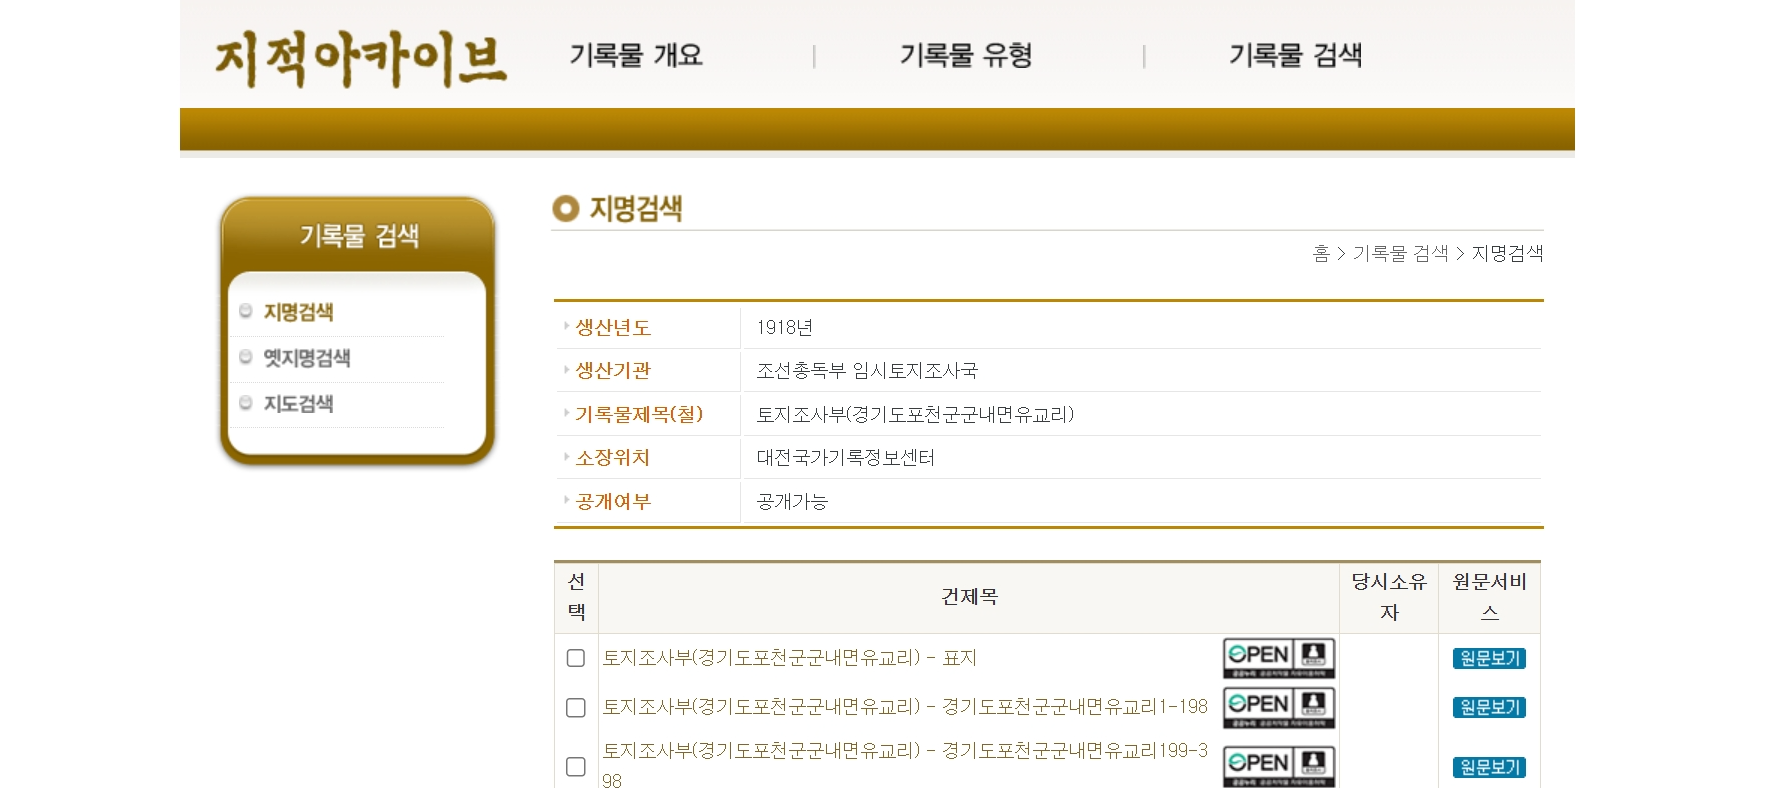Click the 생산년도 value 1918년
The width and height of the screenshot is (1767, 788).
(784, 328)
